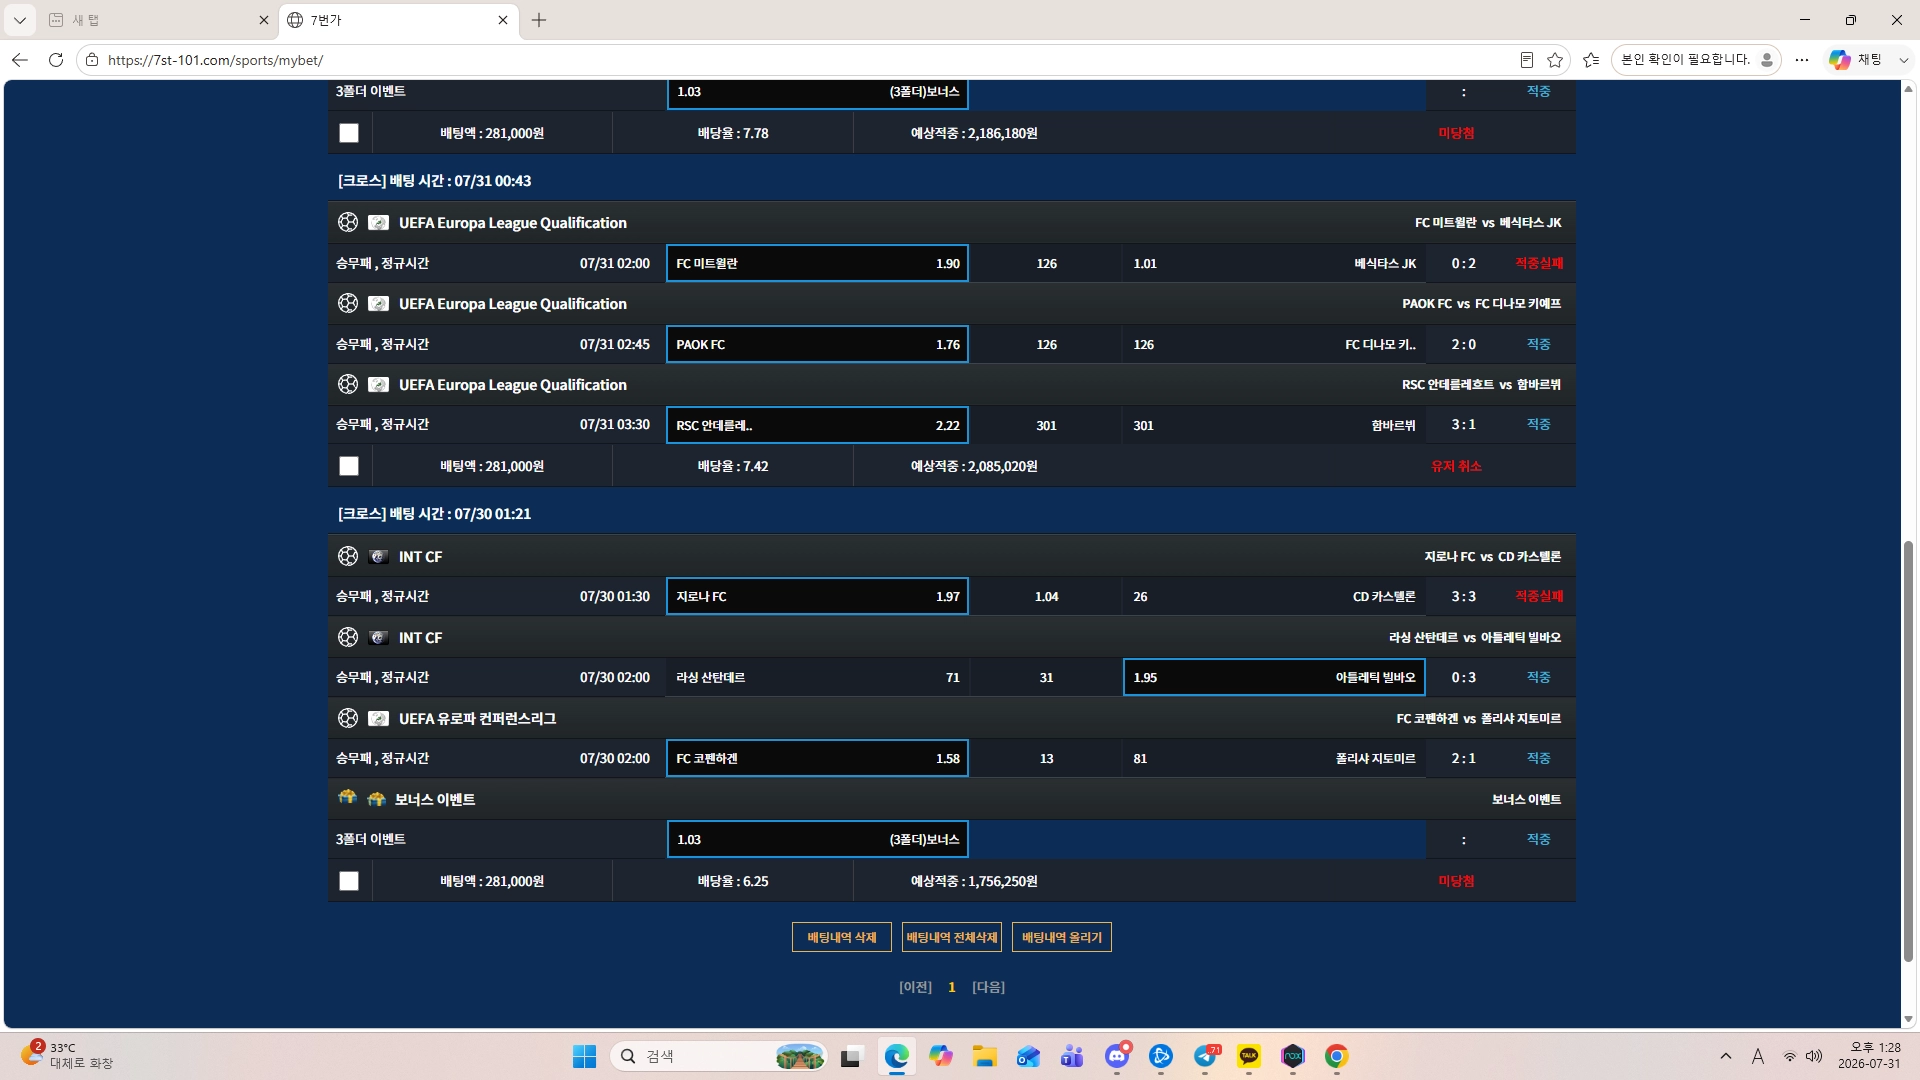The width and height of the screenshot is (1920, 1080).
Task: Expand the Copilot chat dropdown chevron
Action: [1904, 60]
